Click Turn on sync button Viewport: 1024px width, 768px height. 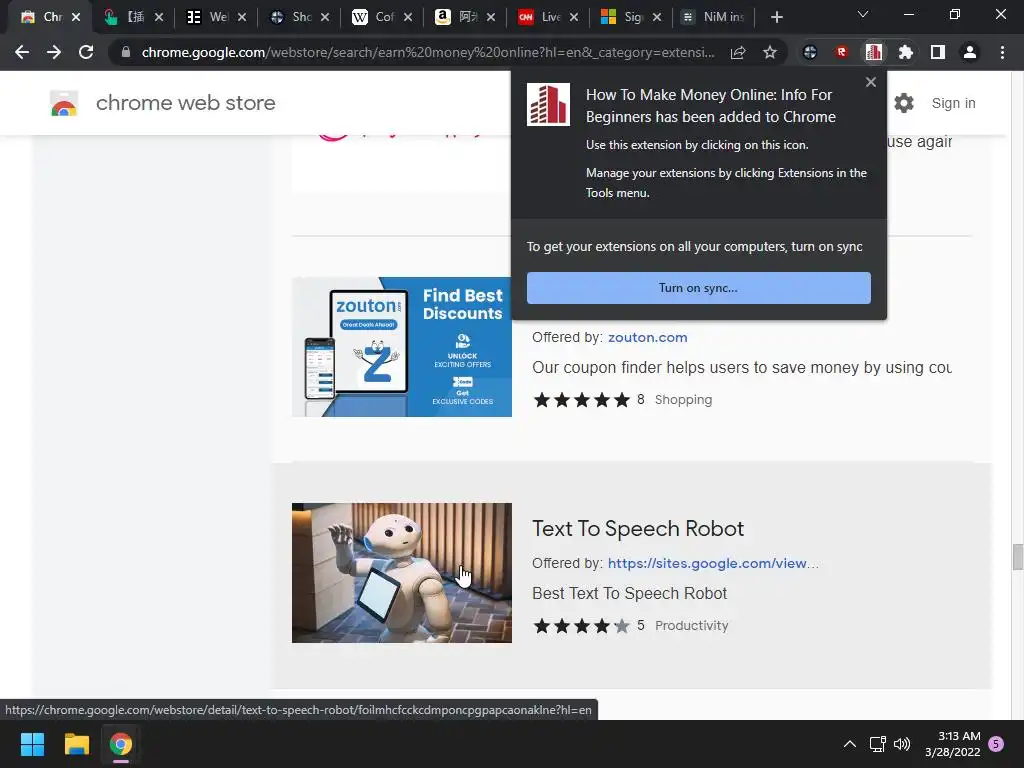[699, 288]
